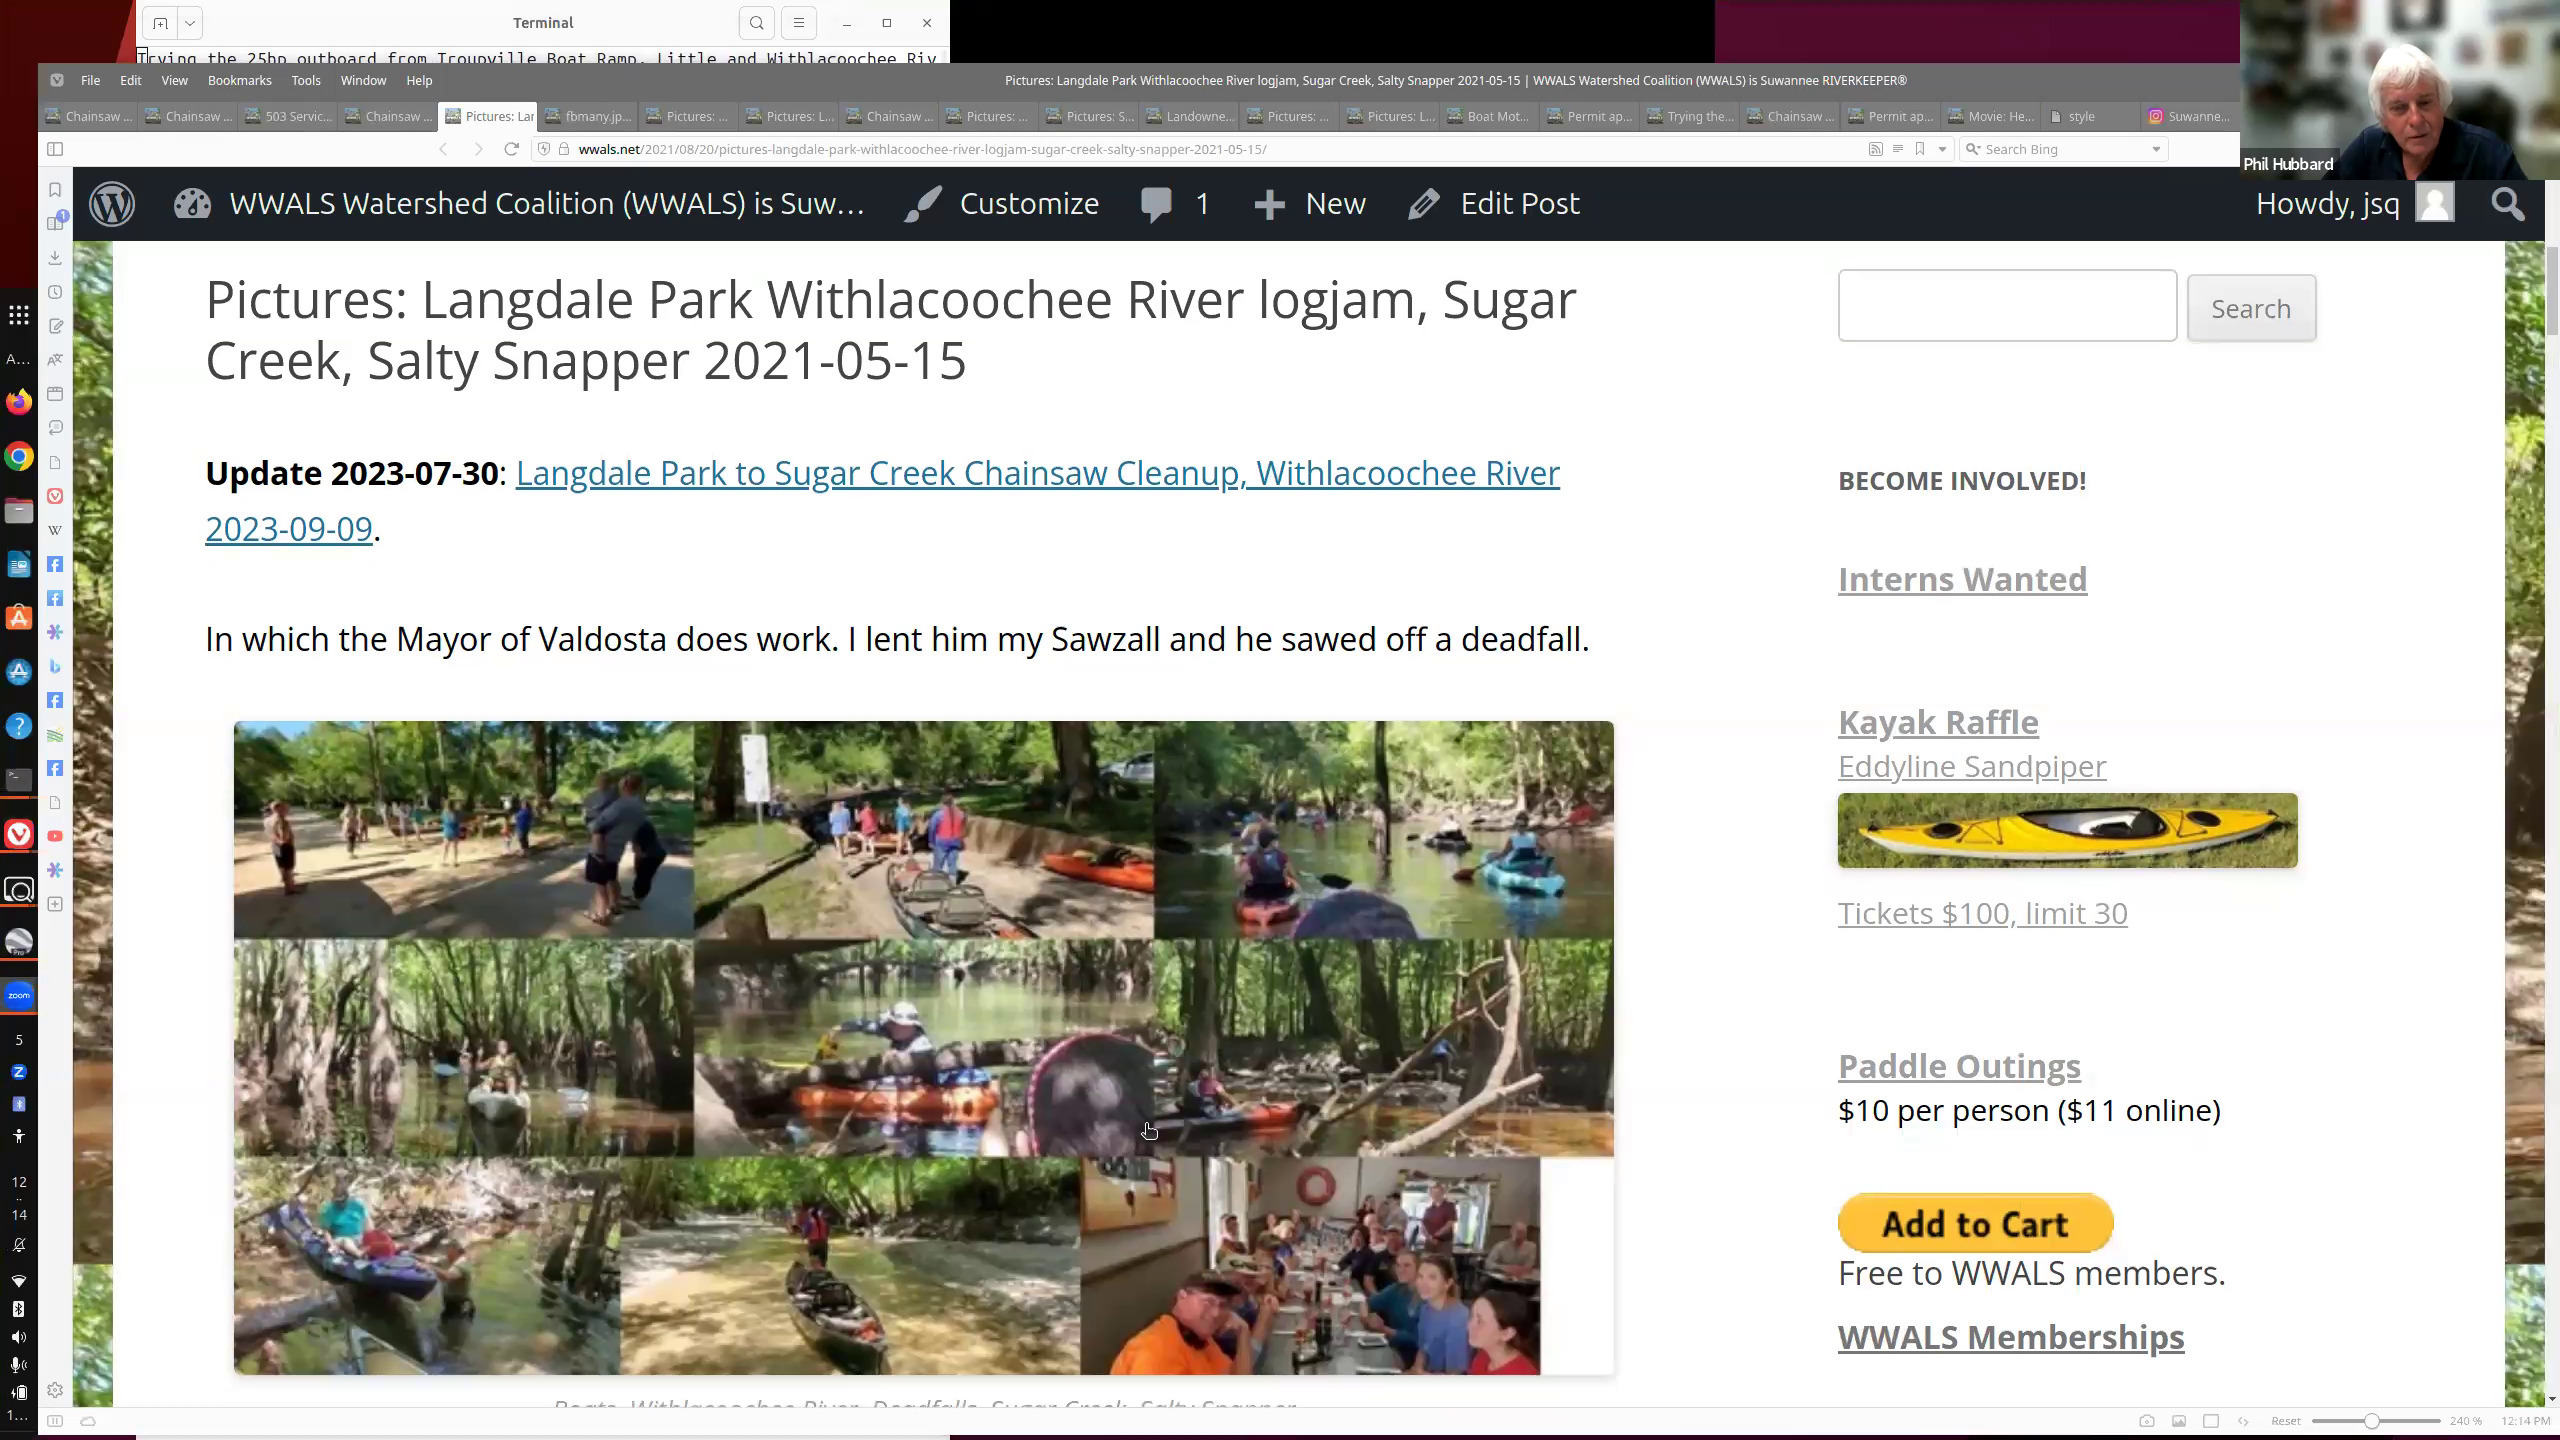Open the Translate panel icon
This screenshot has height=1440, width=2560.
55,359
